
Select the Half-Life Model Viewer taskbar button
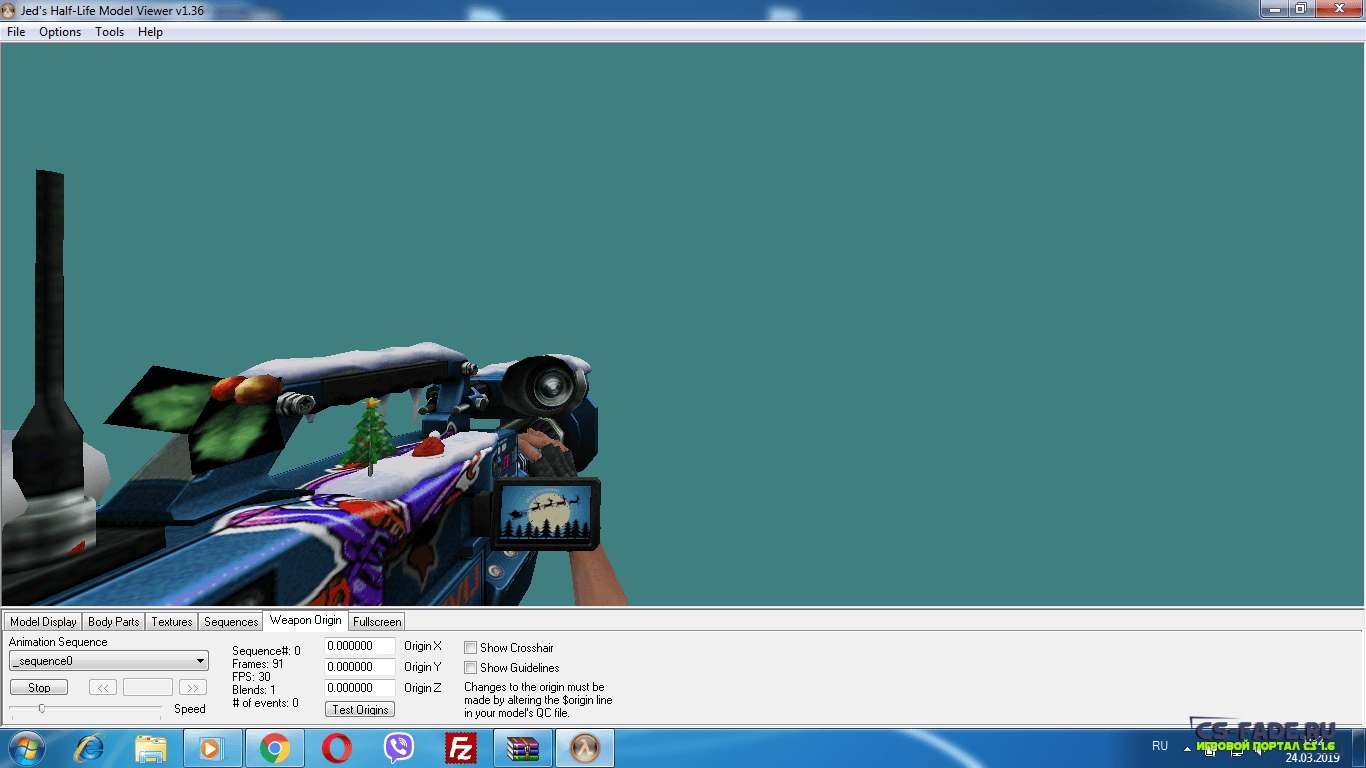tap(585, 748)
